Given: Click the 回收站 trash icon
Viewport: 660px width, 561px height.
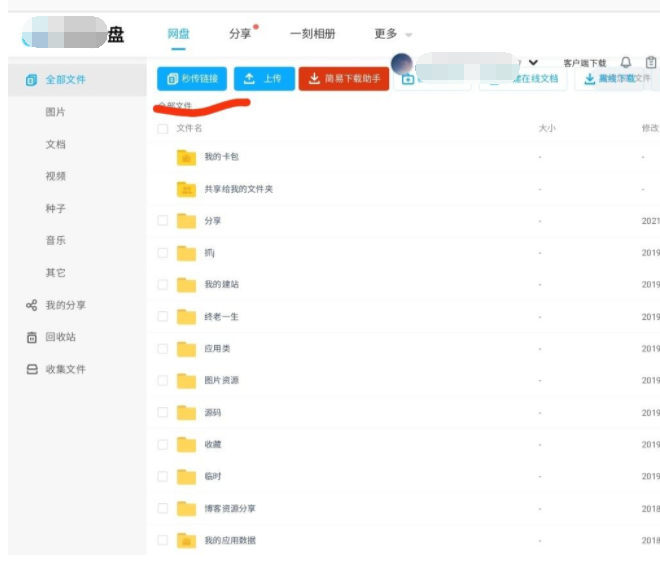Looking at the screenshot, I should click(32, 337).
